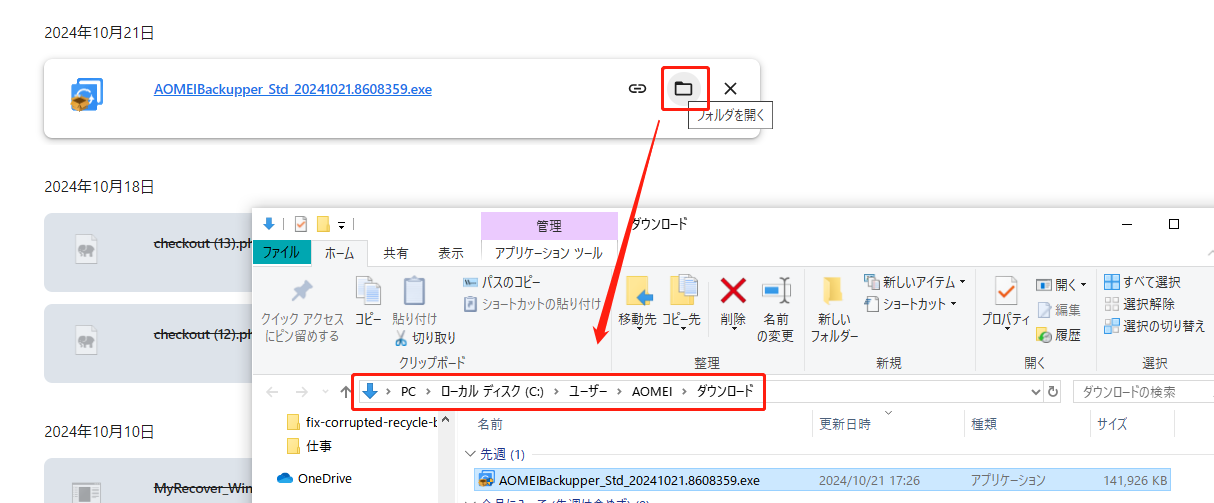Image resolution: width=1214 pixels, height=503 pixels.
Task: Open the ファイル tab in Explorer
Action: [x=280, y=253]
